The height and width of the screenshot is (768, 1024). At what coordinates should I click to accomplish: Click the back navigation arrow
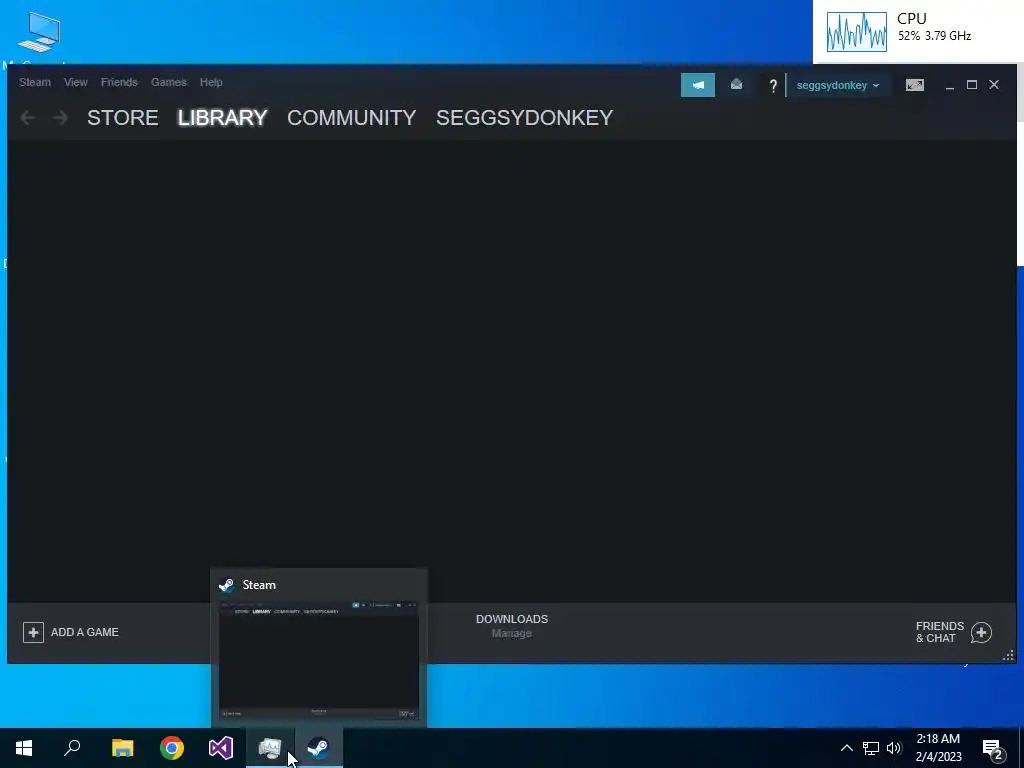tap(27, 118)
